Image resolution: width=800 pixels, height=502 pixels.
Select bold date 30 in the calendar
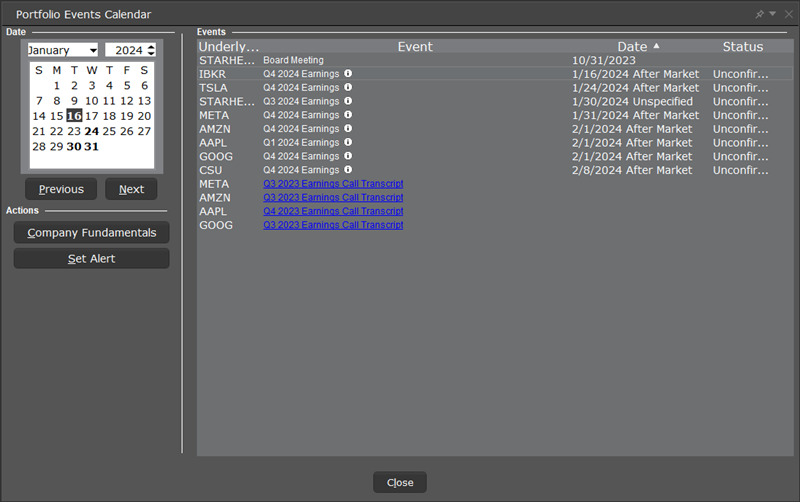tap(74, 146)
